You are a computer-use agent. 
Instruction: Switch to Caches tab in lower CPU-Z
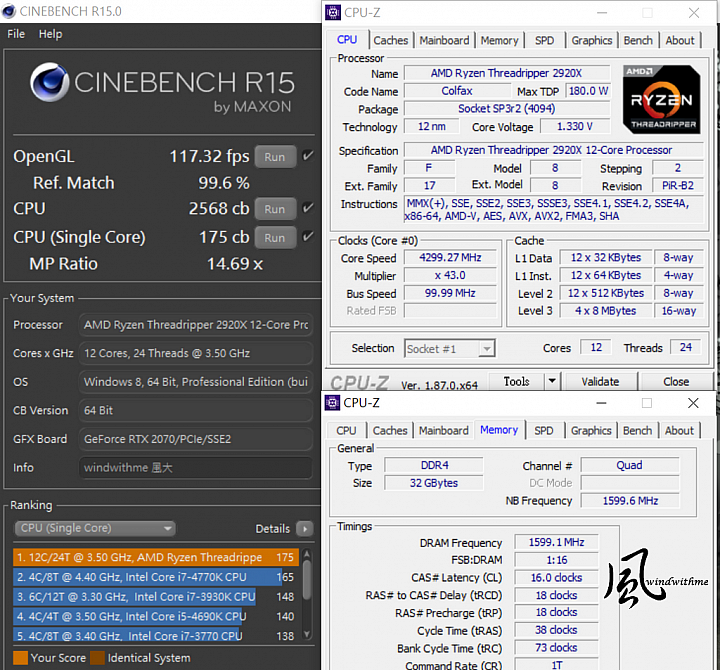[x=390, y=431]
